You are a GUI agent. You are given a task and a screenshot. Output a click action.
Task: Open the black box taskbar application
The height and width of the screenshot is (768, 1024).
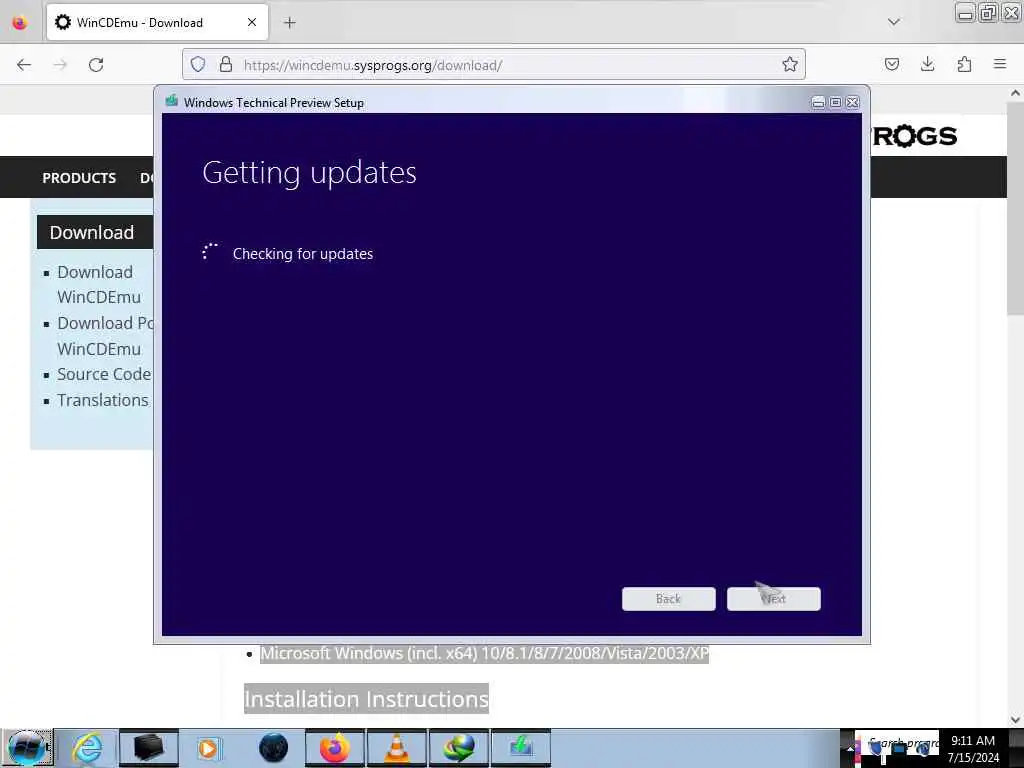pos(148,748)
